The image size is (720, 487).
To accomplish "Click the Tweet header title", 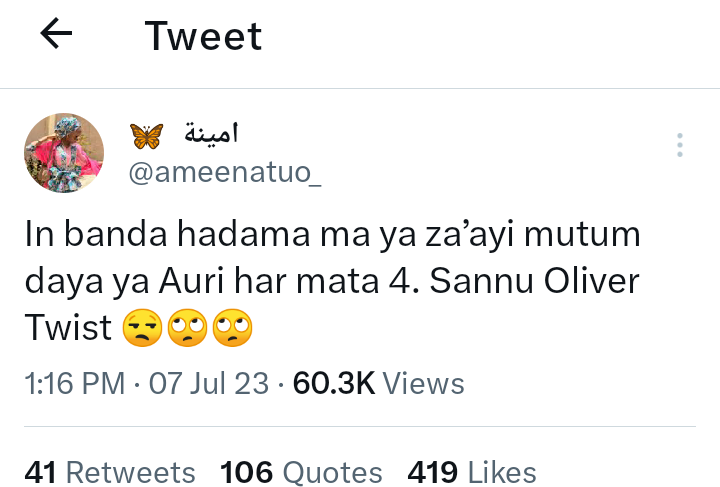I will (x=203, y=37).
